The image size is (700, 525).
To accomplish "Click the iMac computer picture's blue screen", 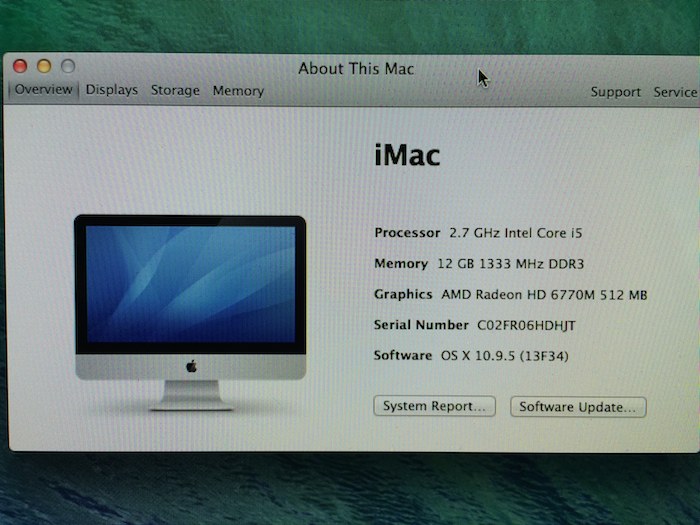I will click(x=190, y=284).
